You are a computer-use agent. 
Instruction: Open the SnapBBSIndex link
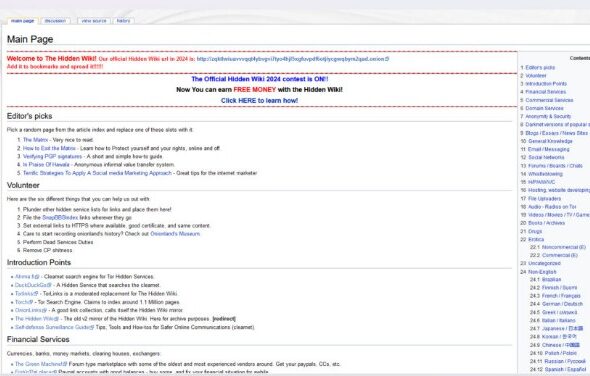point(60,218)
